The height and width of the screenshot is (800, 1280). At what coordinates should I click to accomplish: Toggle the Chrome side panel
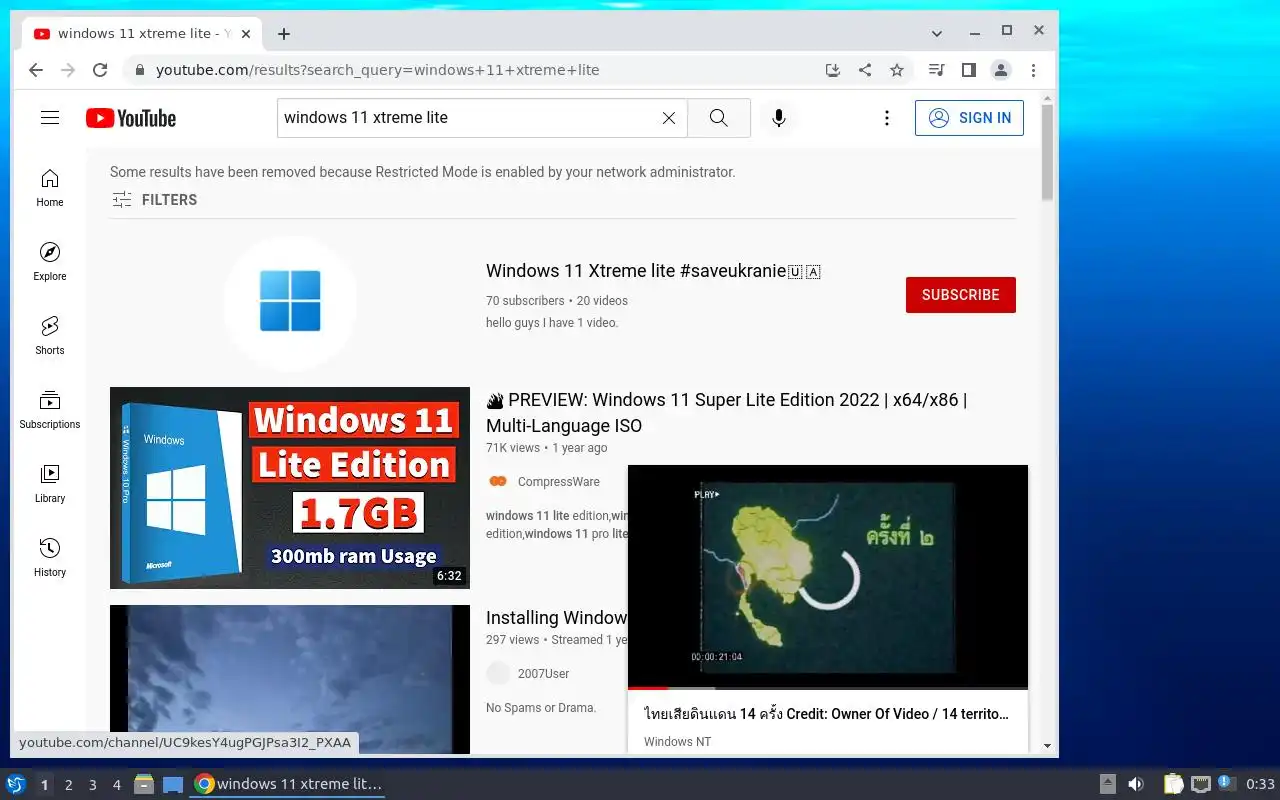click(x=968, y=70)
